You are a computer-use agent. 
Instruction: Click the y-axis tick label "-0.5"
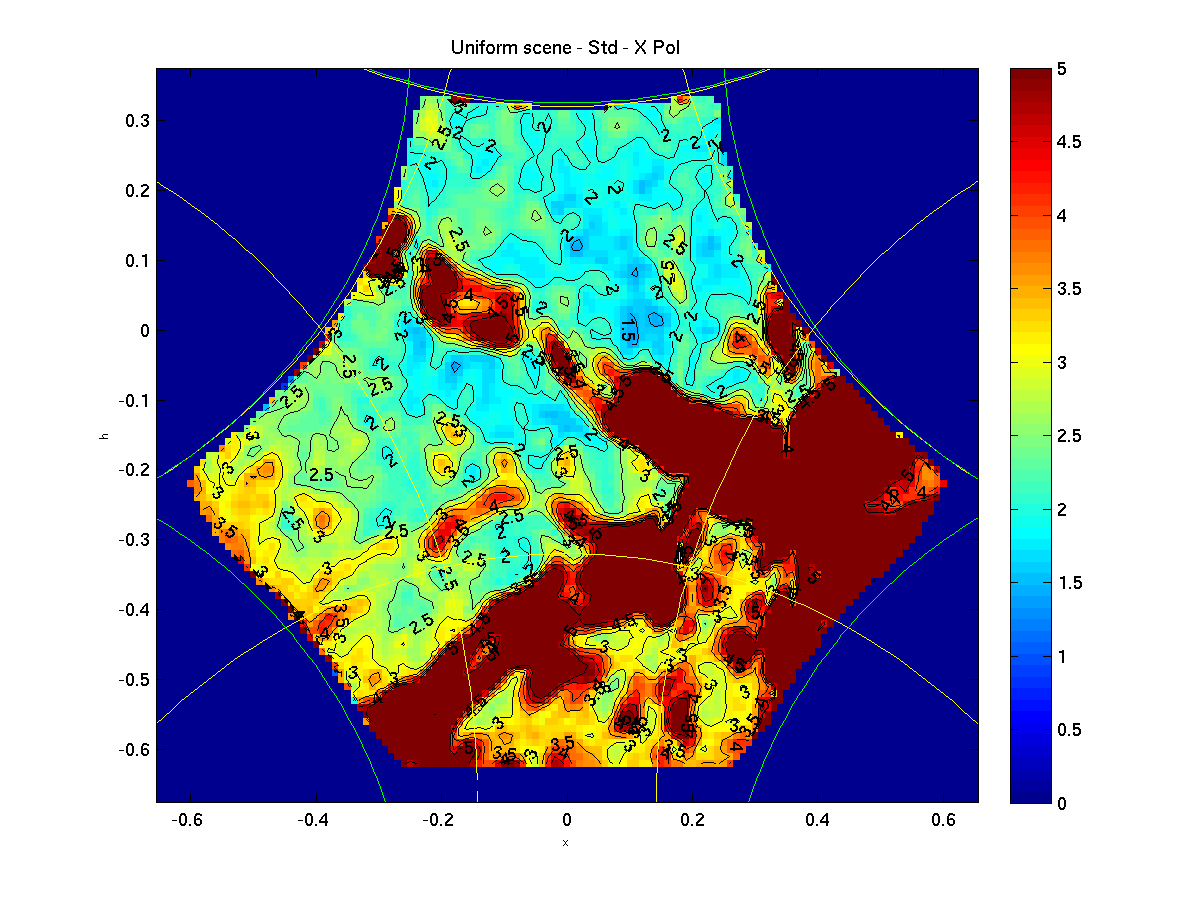[x=134, y=680]
